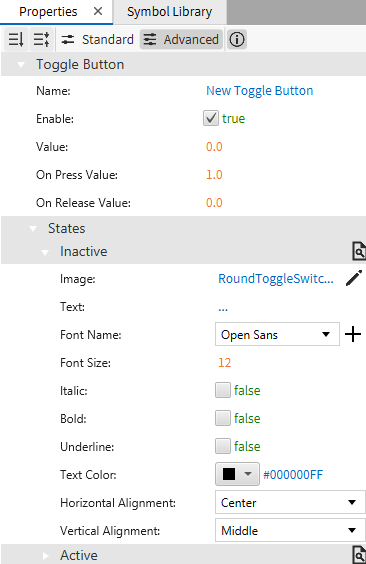Click the sort ascending properties icon

click(x=16, y=39)
